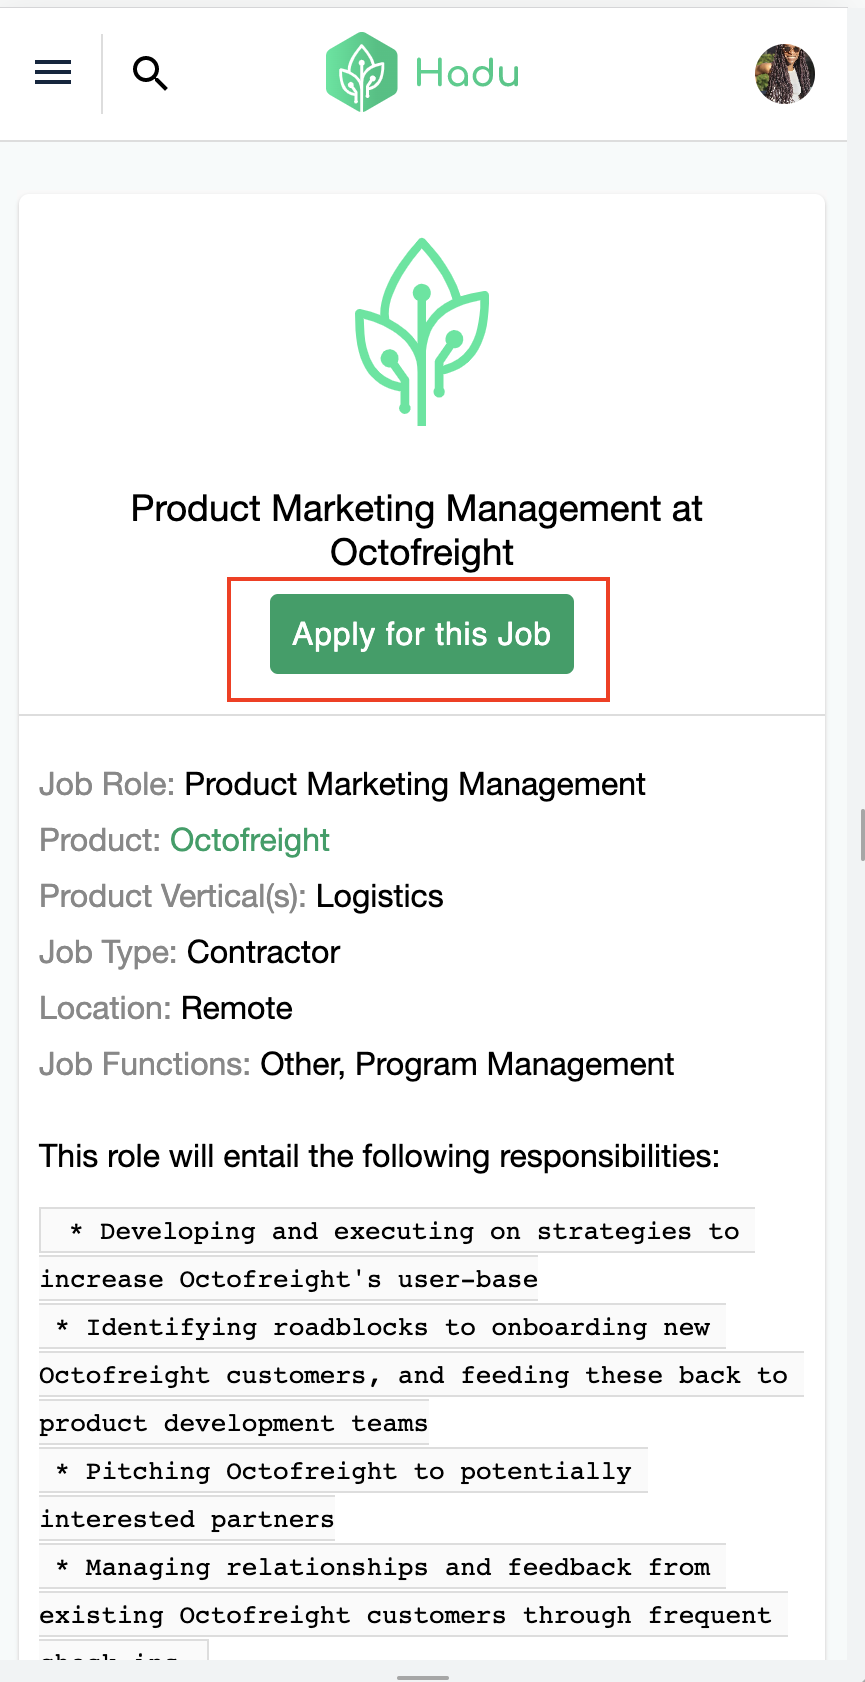Open the Octofreight product link

tap(250, 840)
